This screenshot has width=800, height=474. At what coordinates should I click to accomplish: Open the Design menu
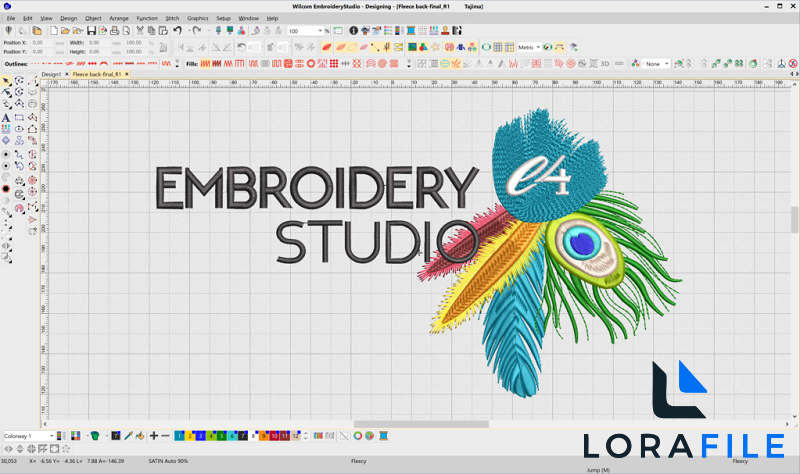coord(68,18)
